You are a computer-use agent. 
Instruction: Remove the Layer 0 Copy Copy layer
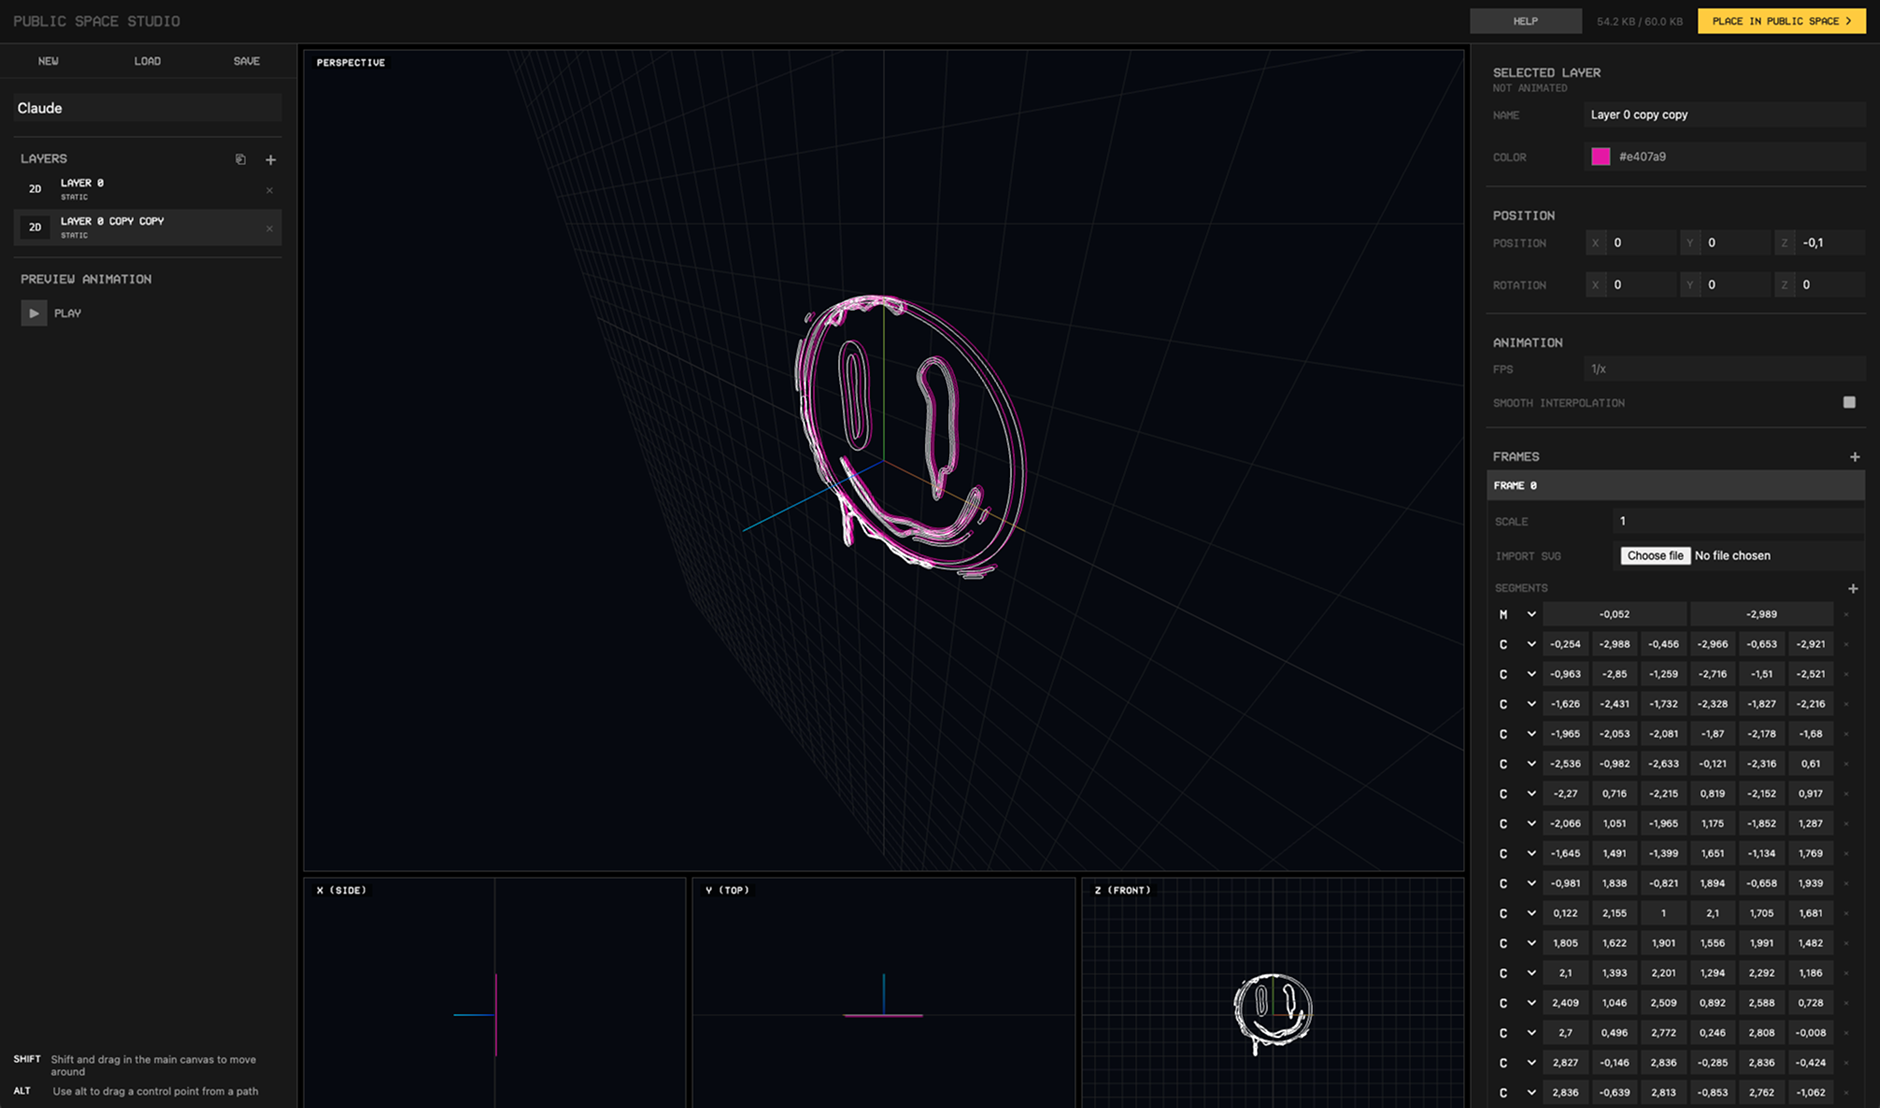pos(269,228)
